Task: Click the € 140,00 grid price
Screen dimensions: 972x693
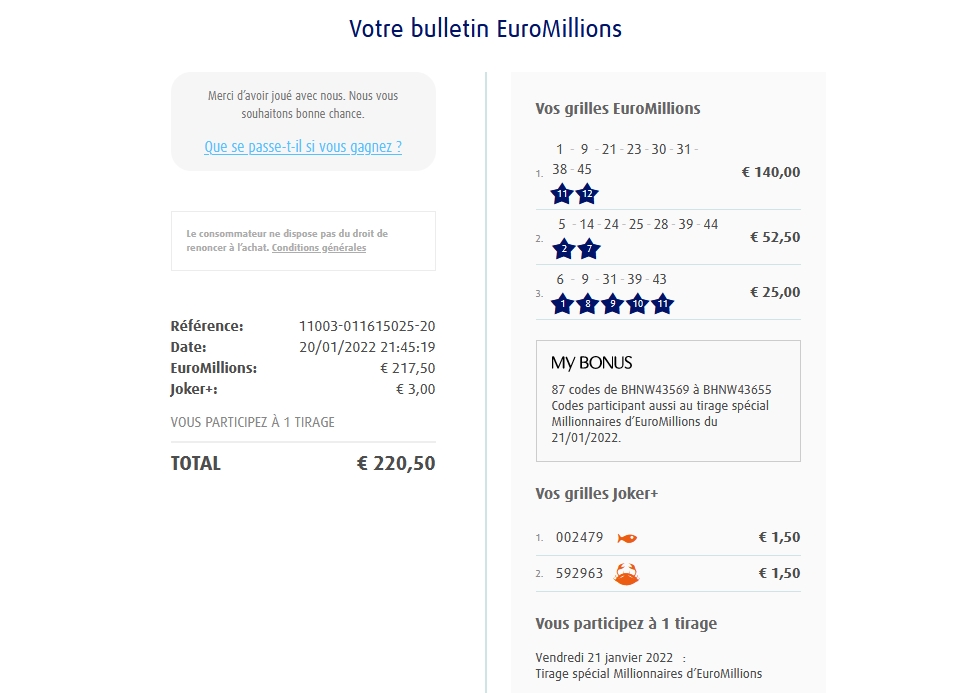Action: click(x=771, y=172)
